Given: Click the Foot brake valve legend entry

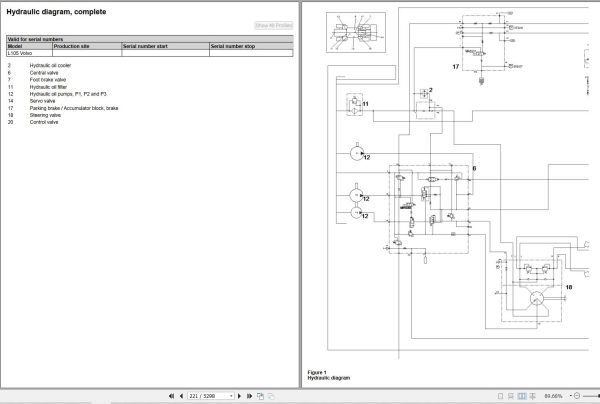Looking at the screenshot, I should [x=48, y=80].
